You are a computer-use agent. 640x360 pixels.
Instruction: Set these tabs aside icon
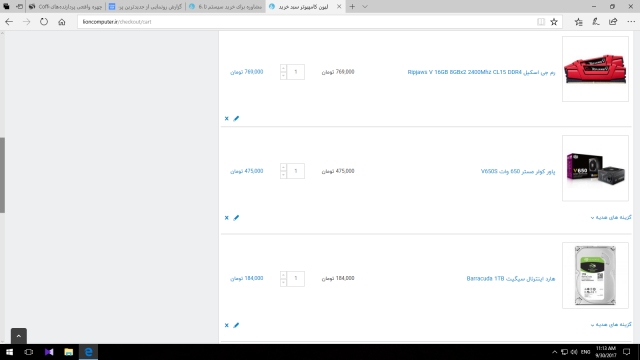tap(19, 7)
